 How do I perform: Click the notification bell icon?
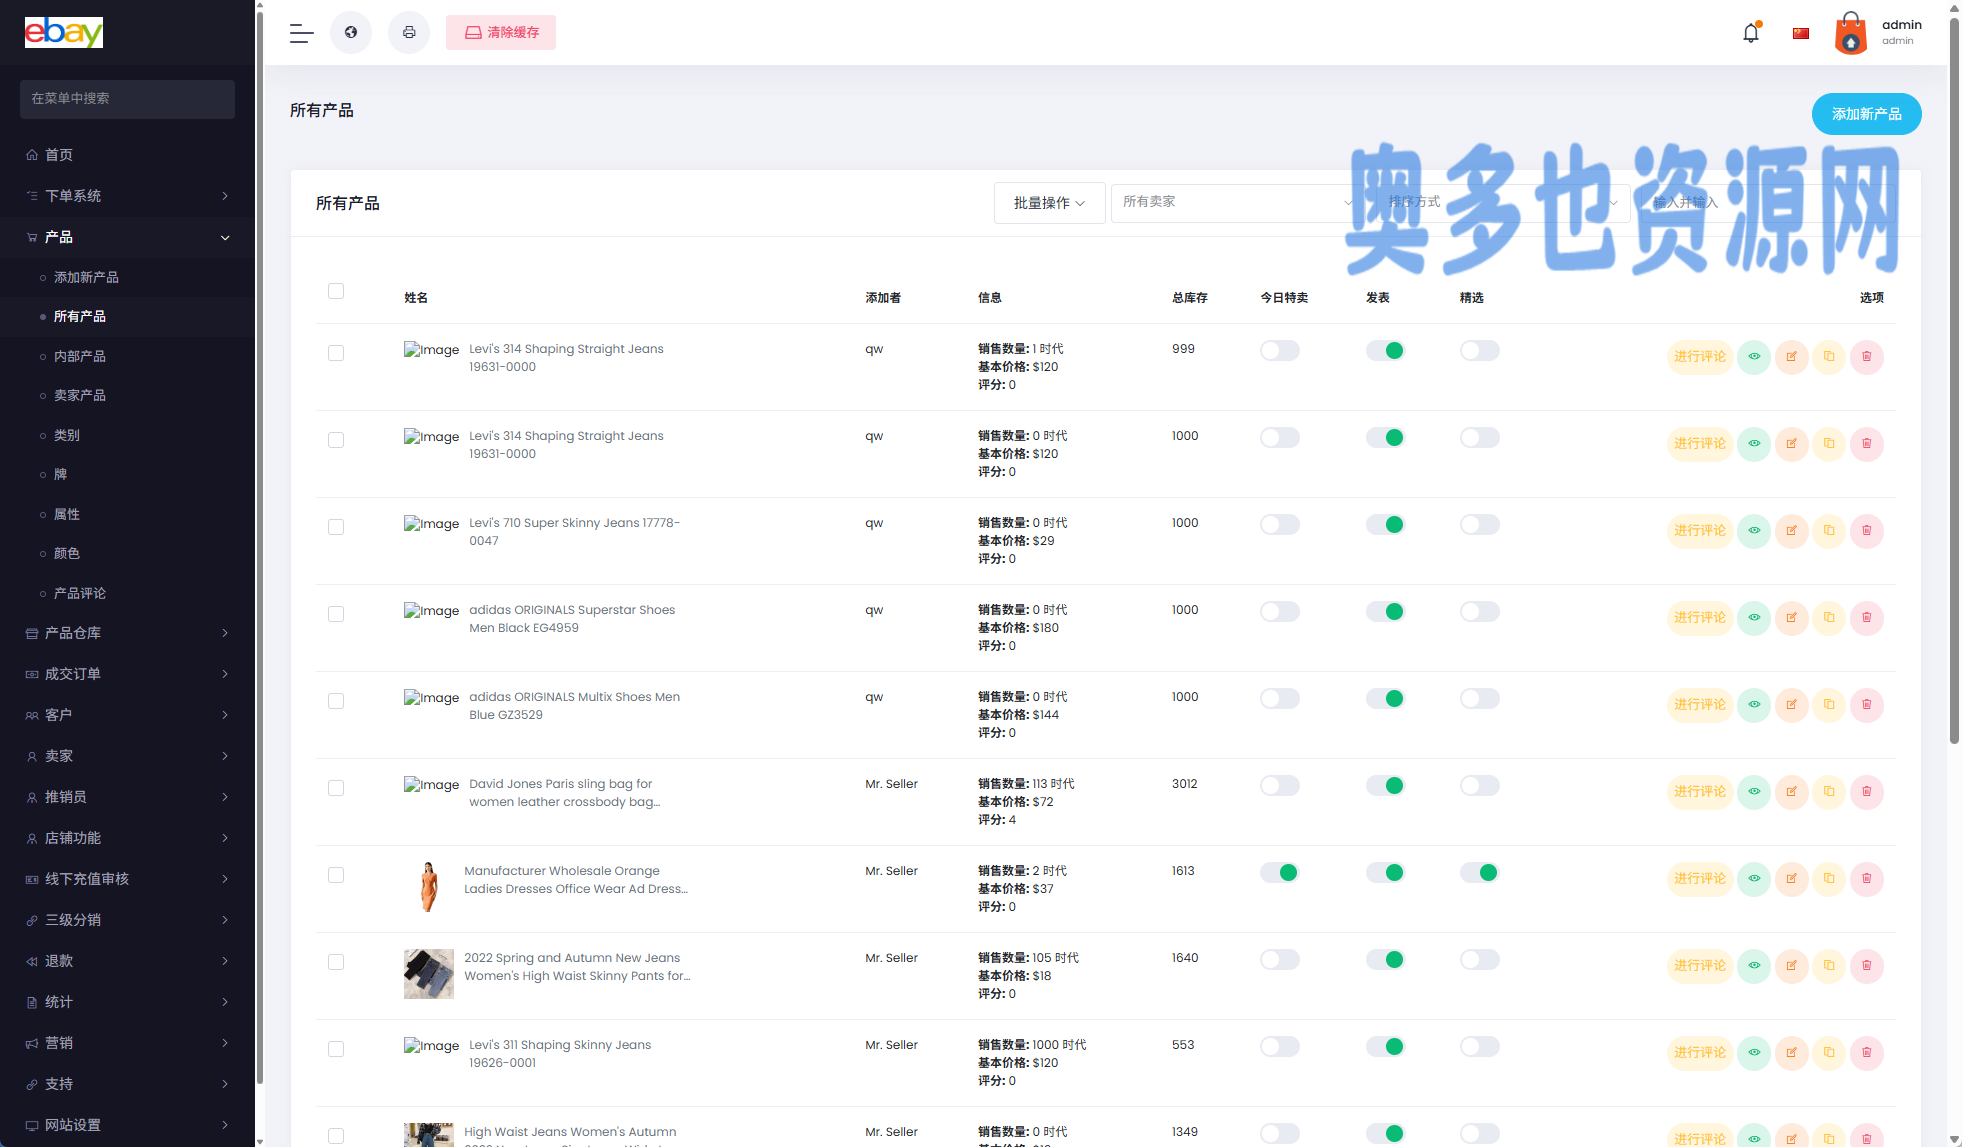[1750, 33]
